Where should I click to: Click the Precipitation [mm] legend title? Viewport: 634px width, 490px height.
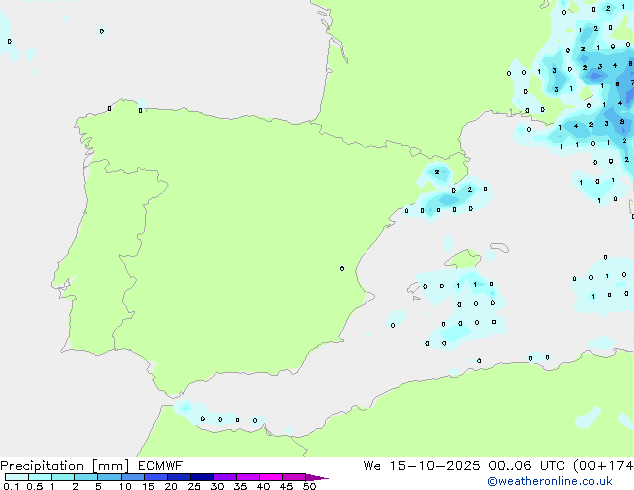pos(62,466)
